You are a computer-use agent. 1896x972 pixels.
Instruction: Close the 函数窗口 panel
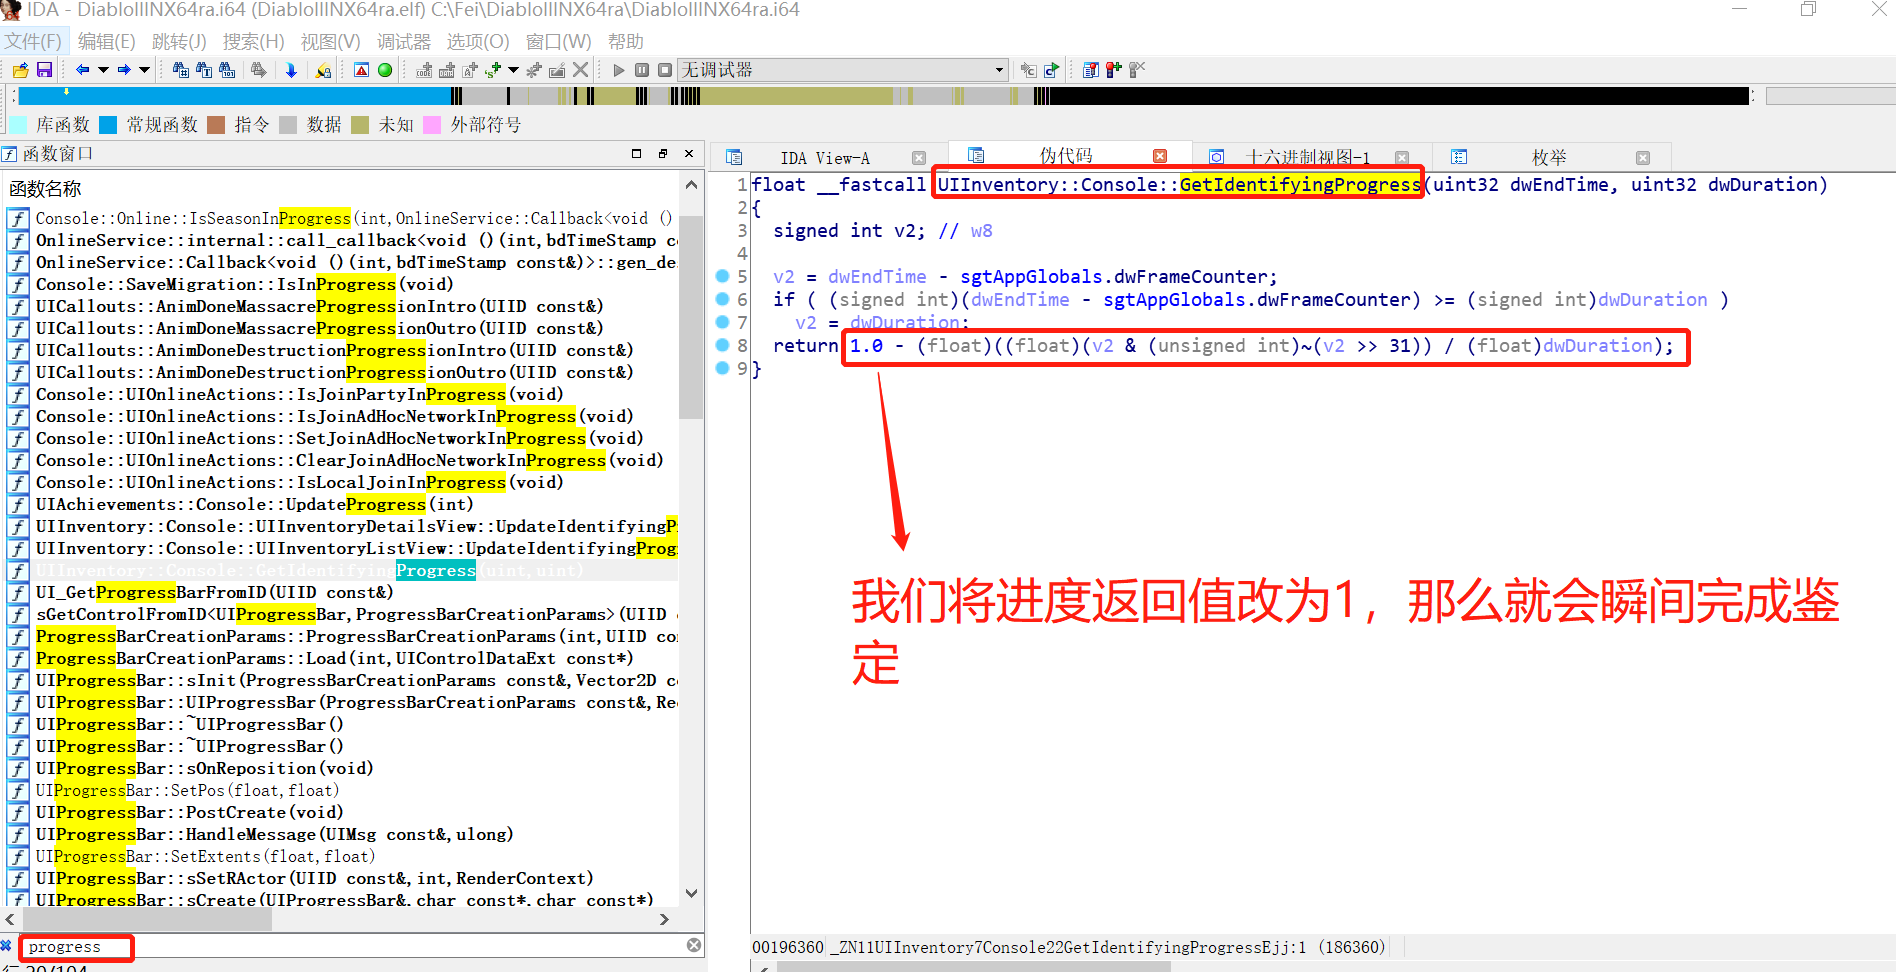(x=689, y=153)
